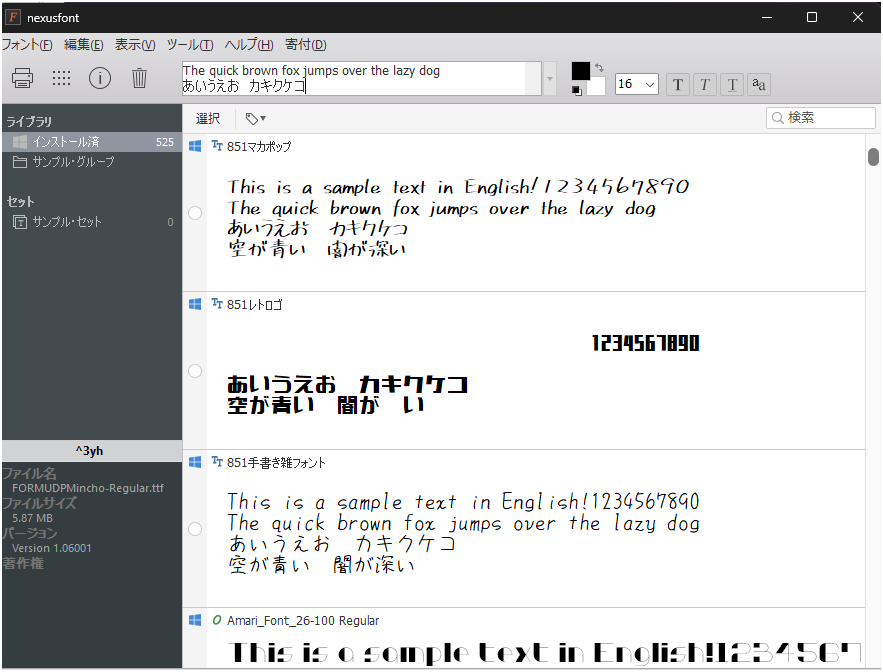
Task: Open the ツール menu
Action: [x=188, y=44]
